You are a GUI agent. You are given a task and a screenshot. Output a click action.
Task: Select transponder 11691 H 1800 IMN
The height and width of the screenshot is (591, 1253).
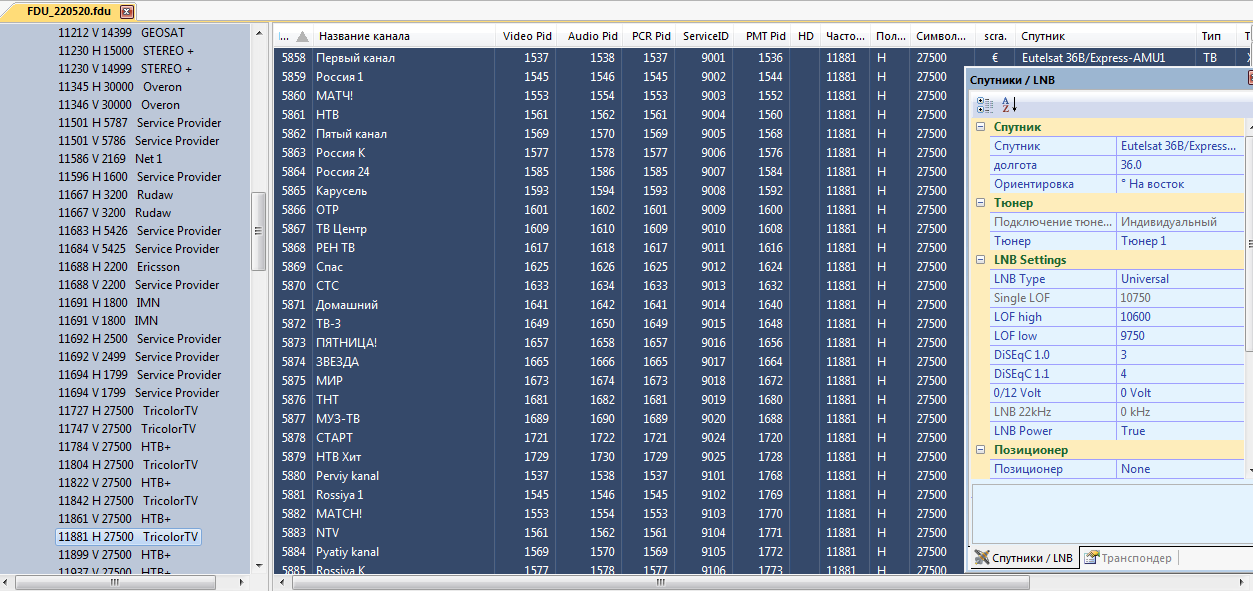click(x=108, y=303)
